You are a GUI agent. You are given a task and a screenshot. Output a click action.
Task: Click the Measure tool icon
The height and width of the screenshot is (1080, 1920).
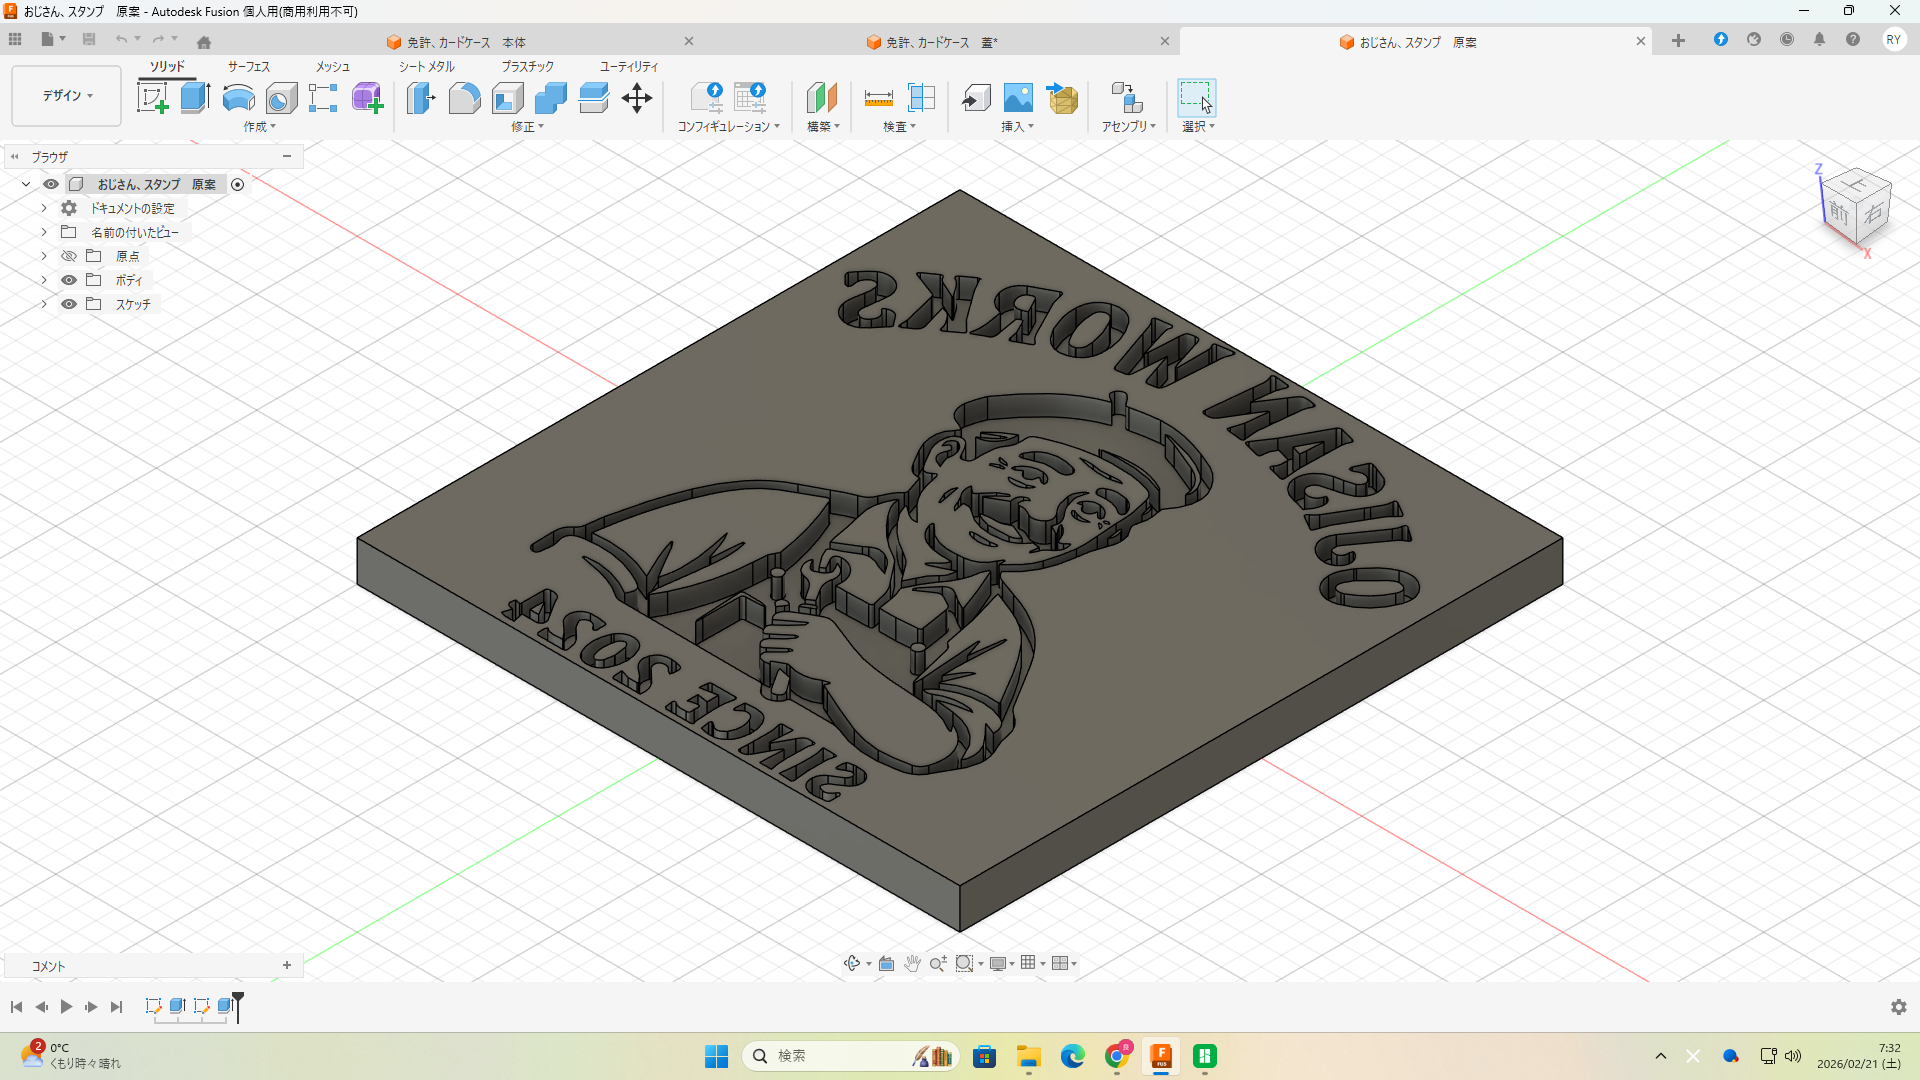(x=878, y=98)
